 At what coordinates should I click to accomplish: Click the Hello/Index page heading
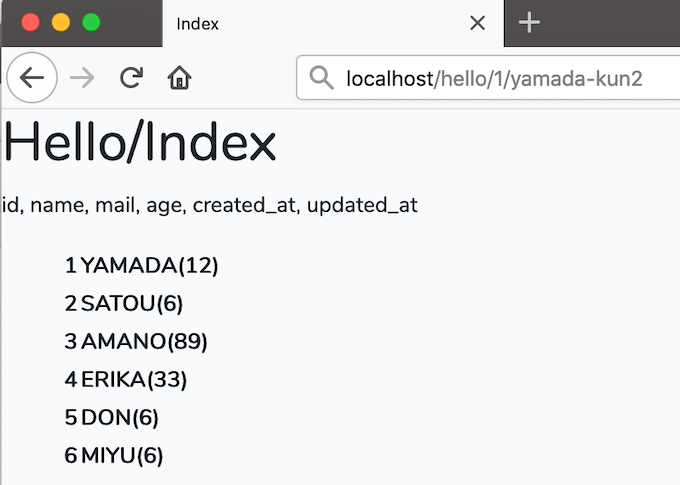(x=140, y=141)
